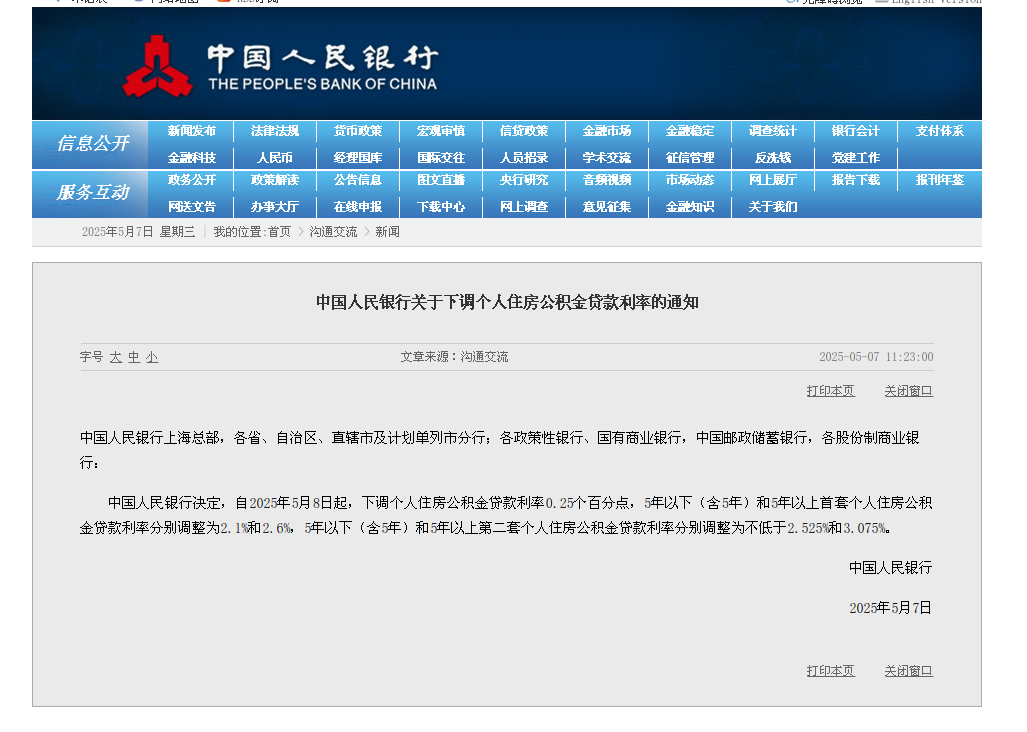Open 金融市场 navigation item
This screenshot has width=1027, height=732.
click(x=606, y=131)
